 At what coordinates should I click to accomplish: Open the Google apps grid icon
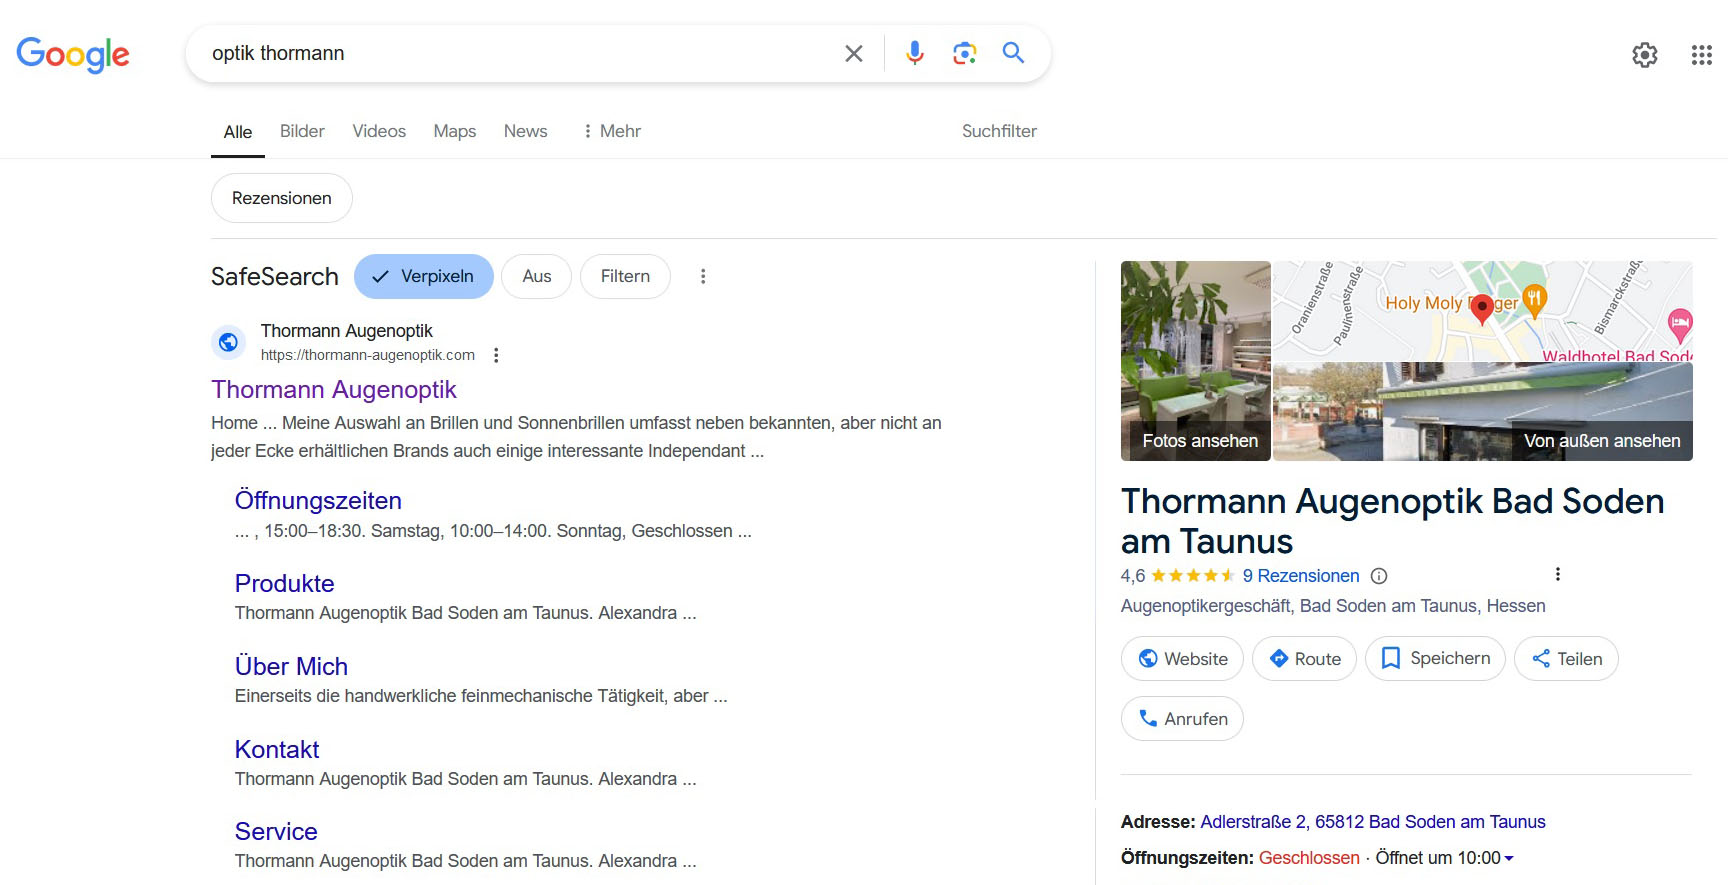1701,55
